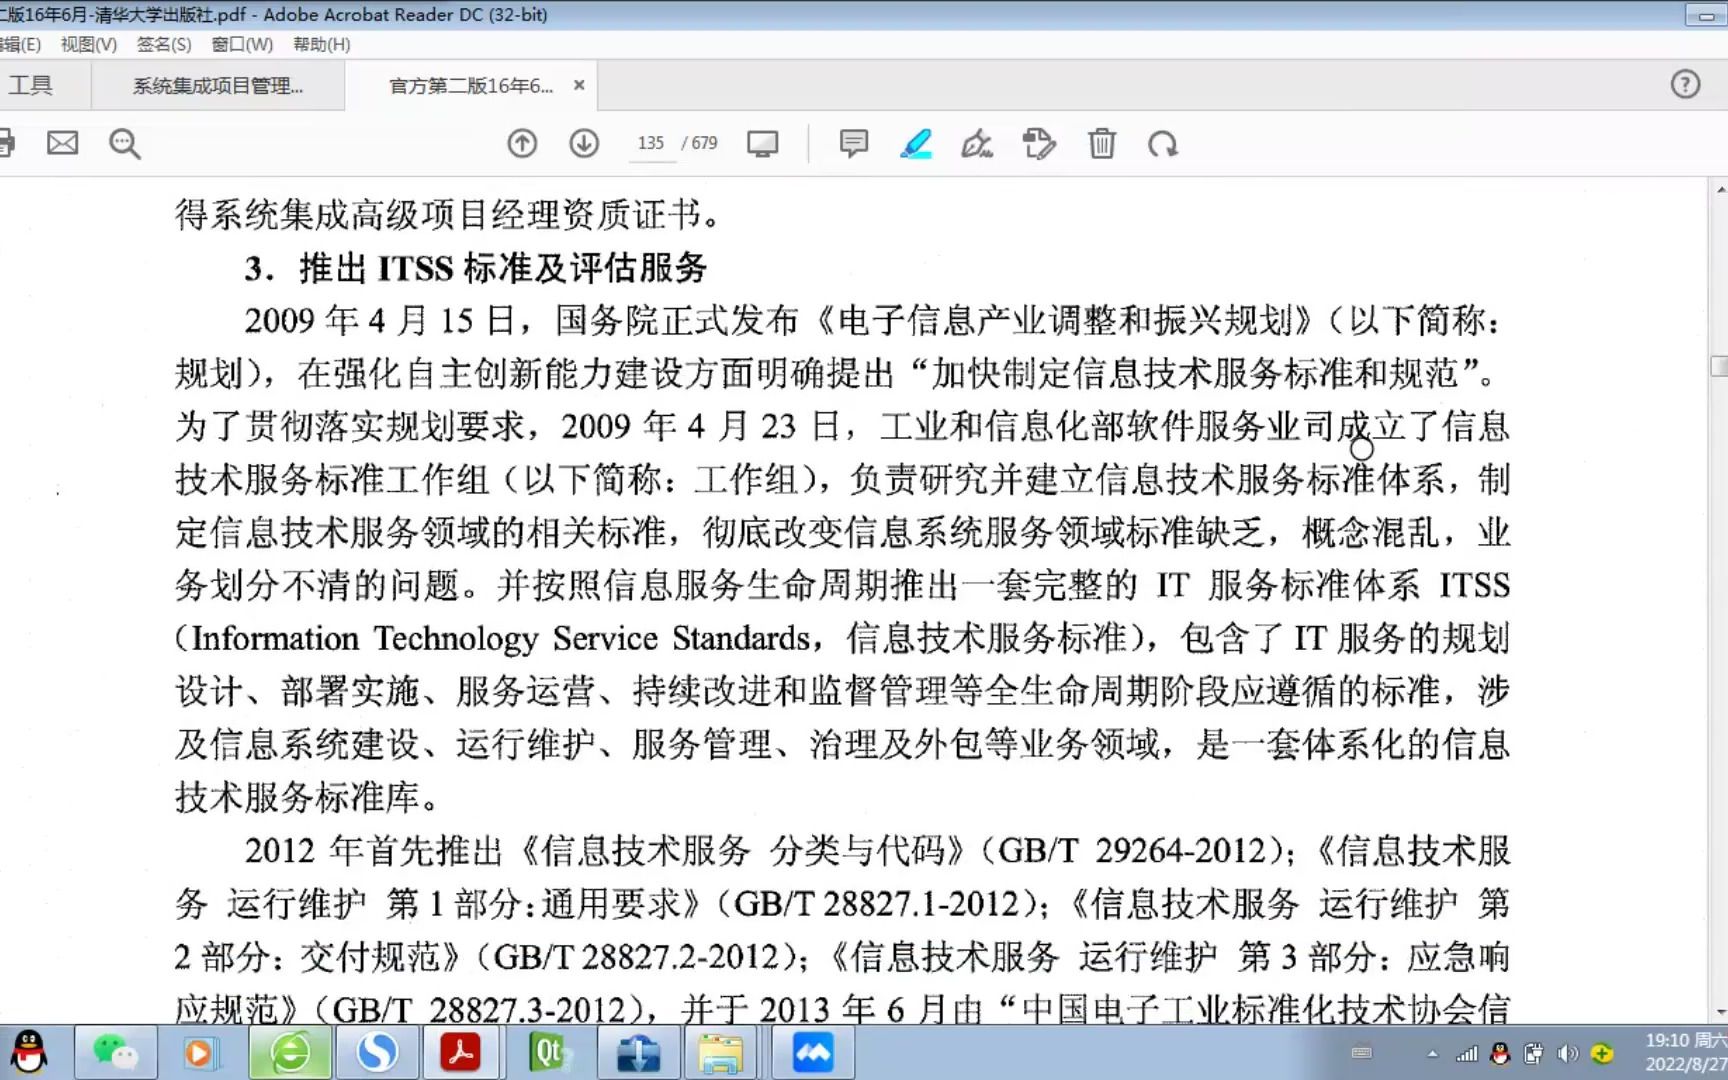Image resolution: width=1728 pixels, height=1080 pixels.
Task: Click the yellow-green shield tray icon
Action: point(1602,1053)
